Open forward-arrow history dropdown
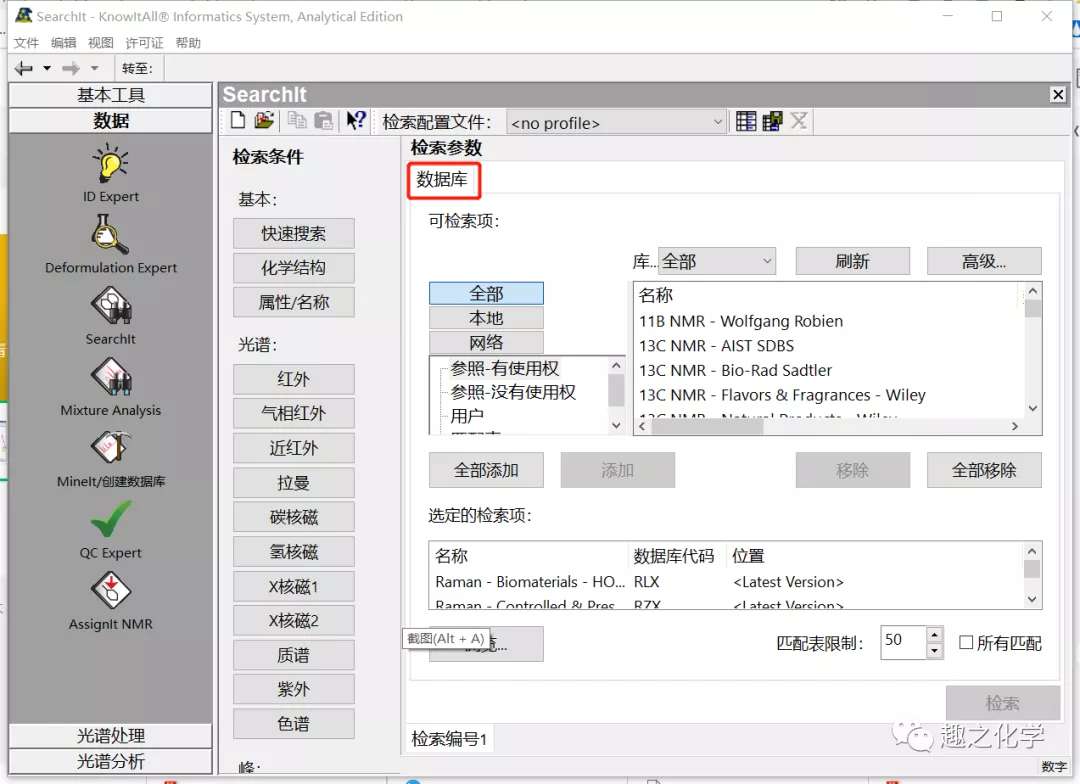The image size is (1080, 784). pos(94,68)
